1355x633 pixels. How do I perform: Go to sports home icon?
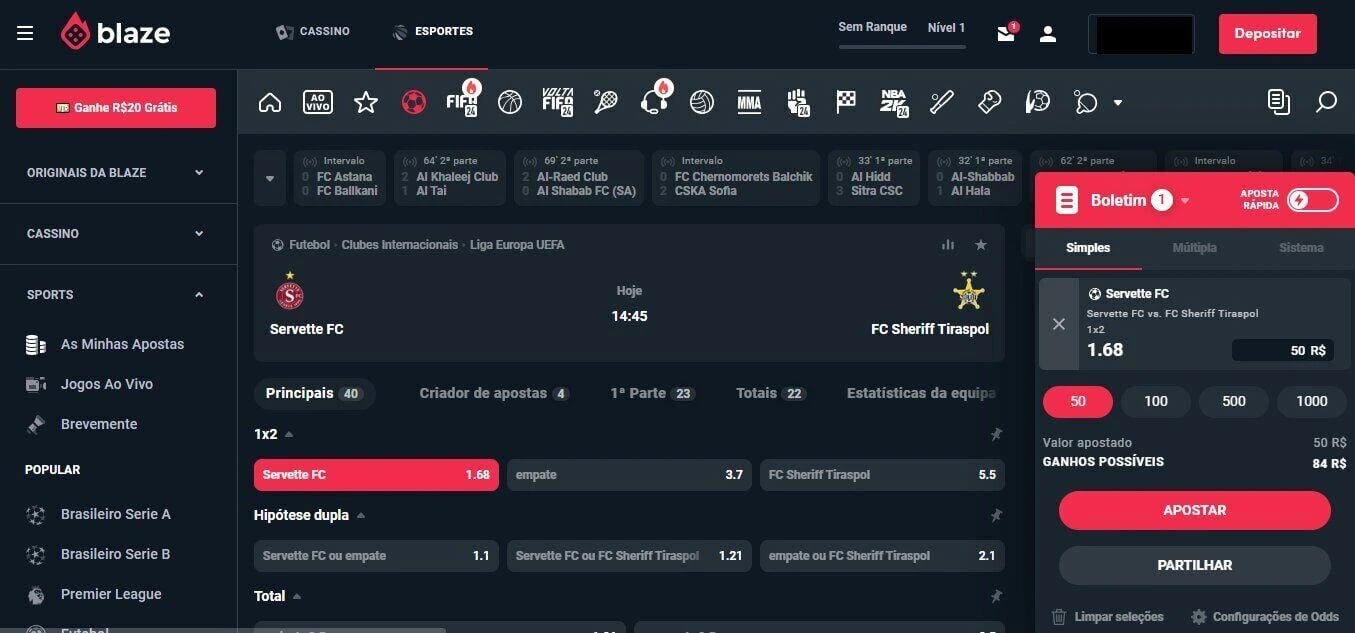(270, 102)
